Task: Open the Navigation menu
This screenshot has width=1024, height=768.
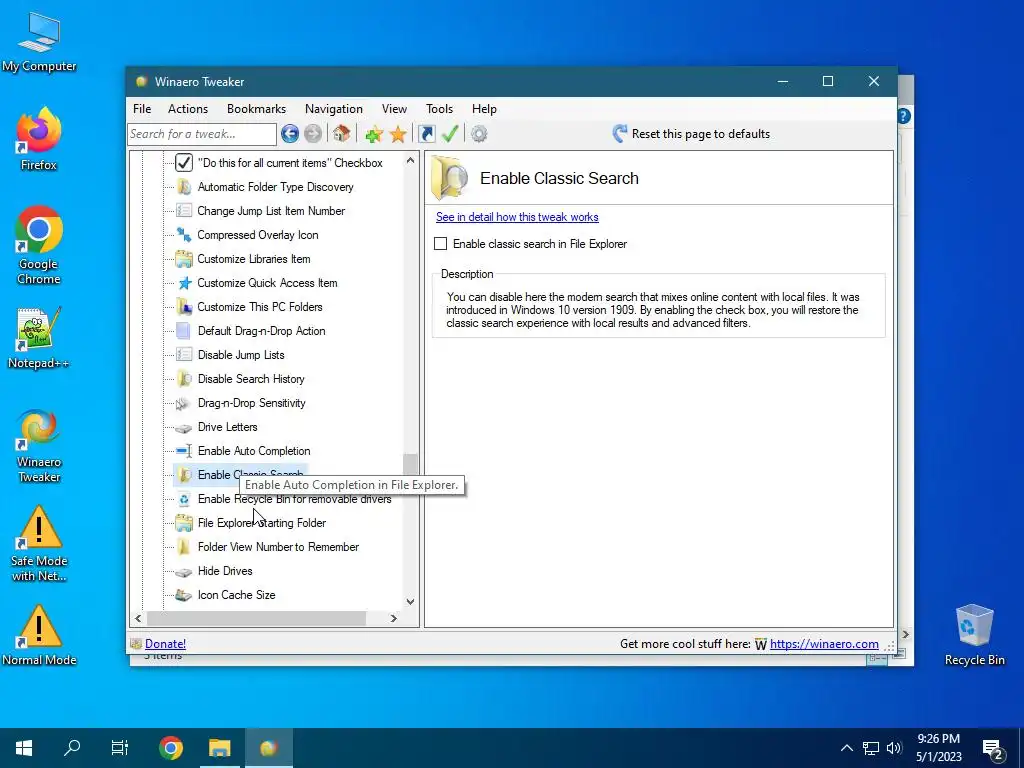Action: click(x=334, y=109)
